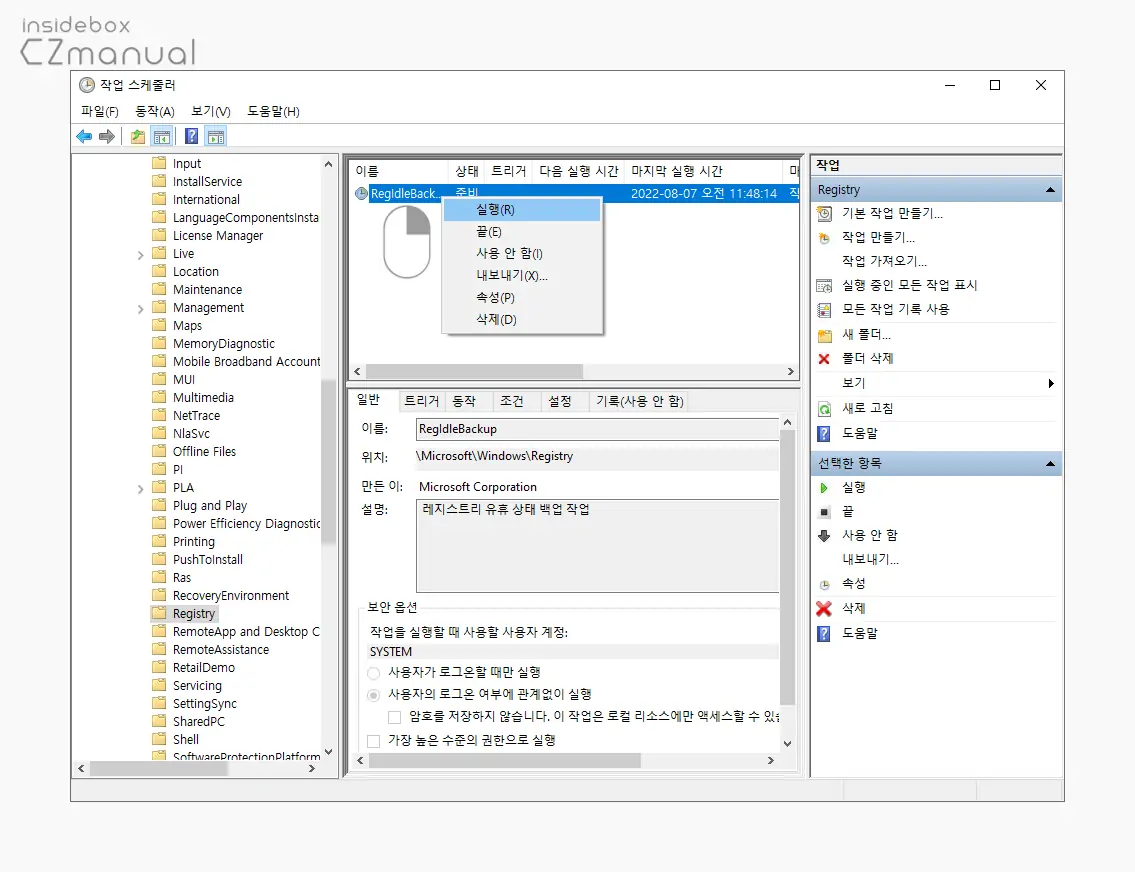The width and height of the screenshot is (1135, 872).
Task: Click the green 실행 play icon
Action: tap(824, 488)
